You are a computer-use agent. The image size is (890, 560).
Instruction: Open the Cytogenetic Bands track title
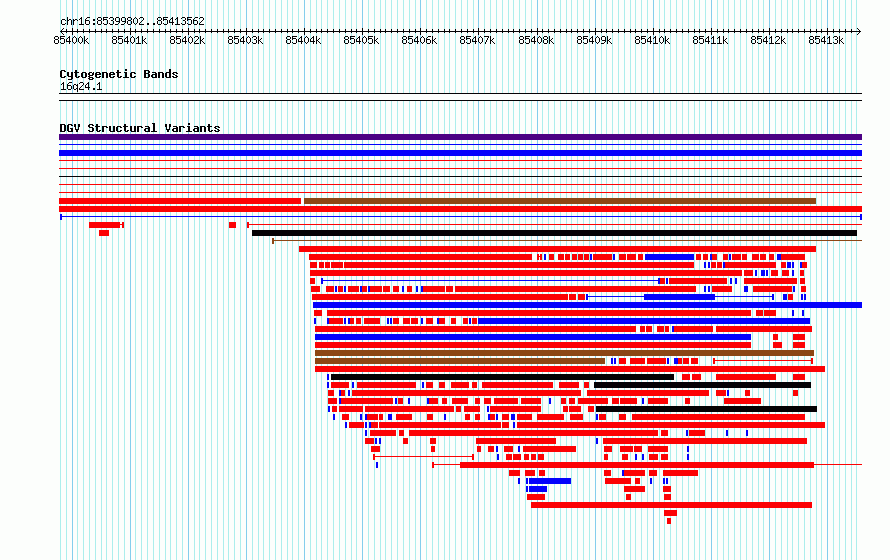[119, 74]
